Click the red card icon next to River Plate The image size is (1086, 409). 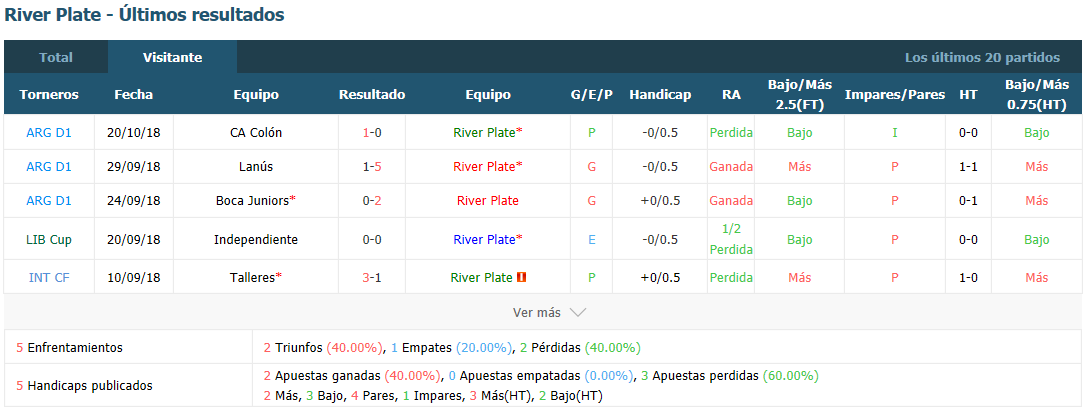(x=522, y=278)
